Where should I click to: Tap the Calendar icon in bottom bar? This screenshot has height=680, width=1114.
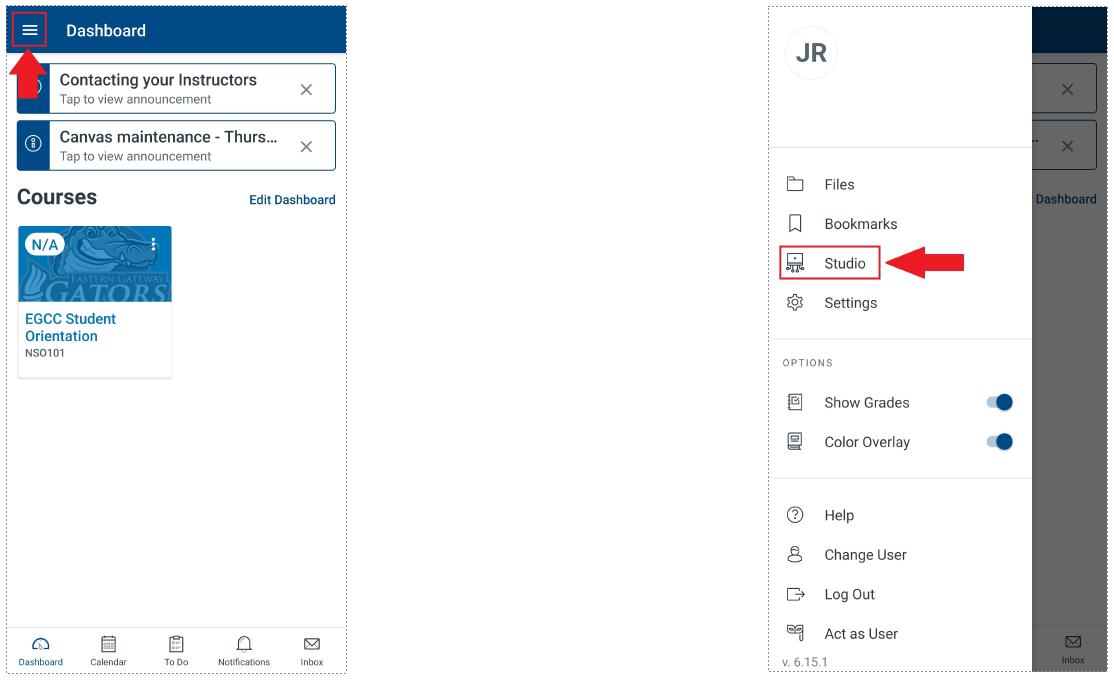coord(108,645)
